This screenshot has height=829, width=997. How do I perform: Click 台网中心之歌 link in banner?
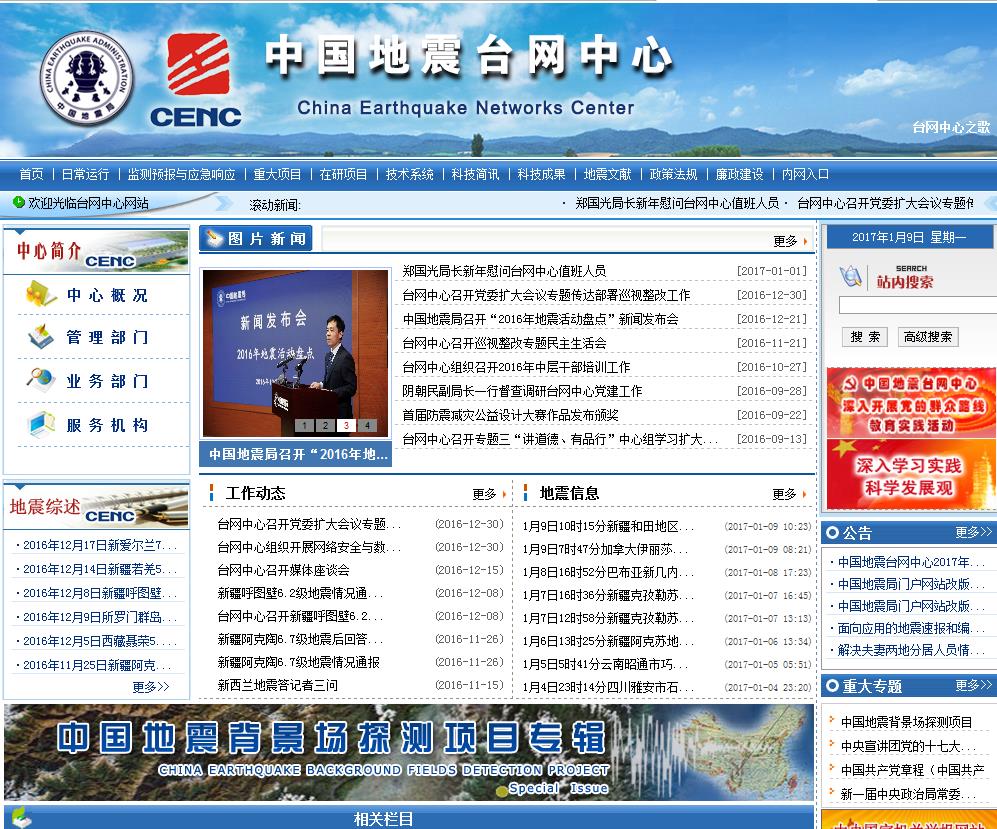point(951,127)
